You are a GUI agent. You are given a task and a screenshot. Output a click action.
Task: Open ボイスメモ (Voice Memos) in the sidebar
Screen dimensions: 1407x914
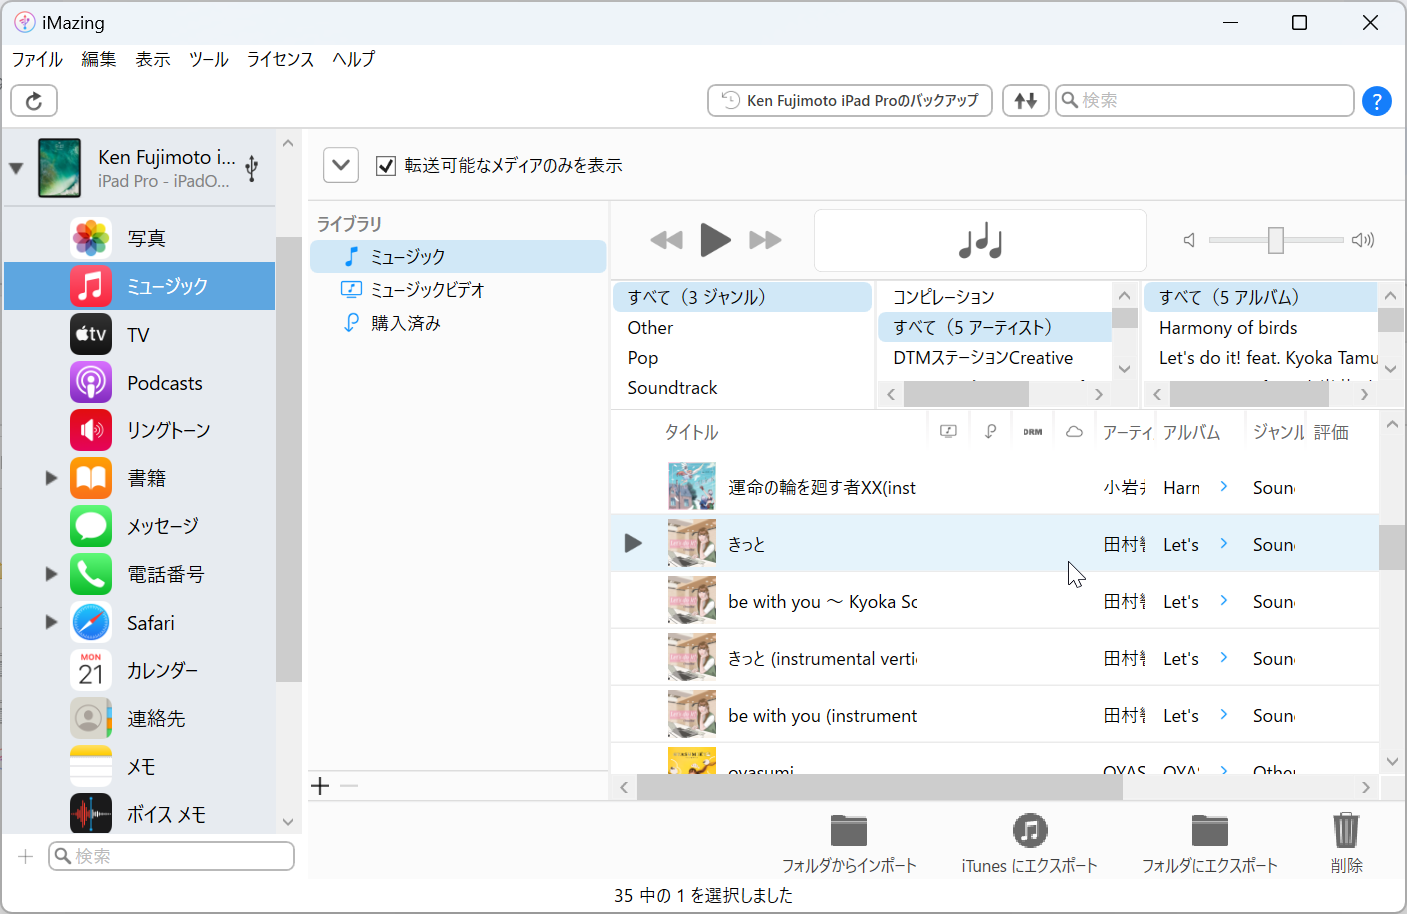point(140,814)
